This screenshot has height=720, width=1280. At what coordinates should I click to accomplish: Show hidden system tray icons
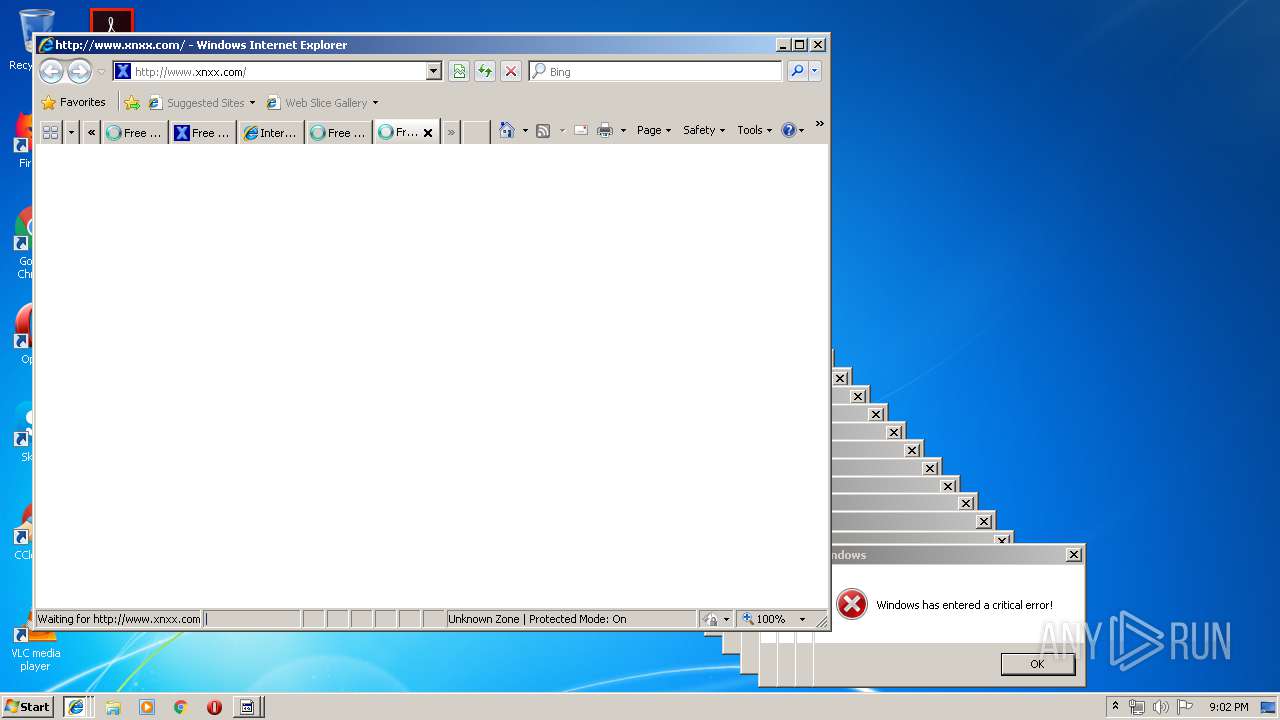1115,706
